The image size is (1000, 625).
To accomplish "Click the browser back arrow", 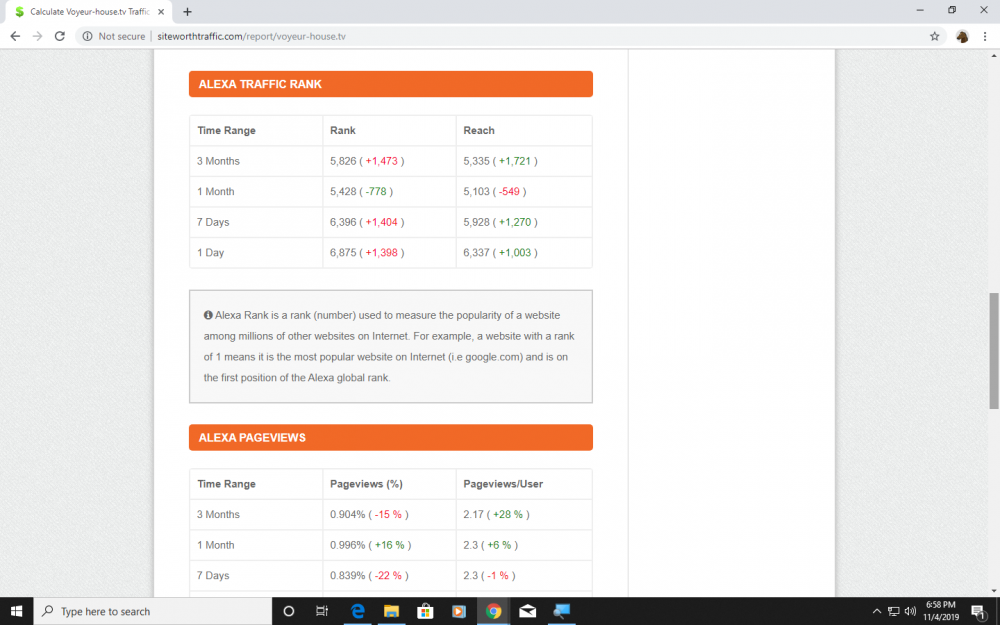I will (15, 36).
